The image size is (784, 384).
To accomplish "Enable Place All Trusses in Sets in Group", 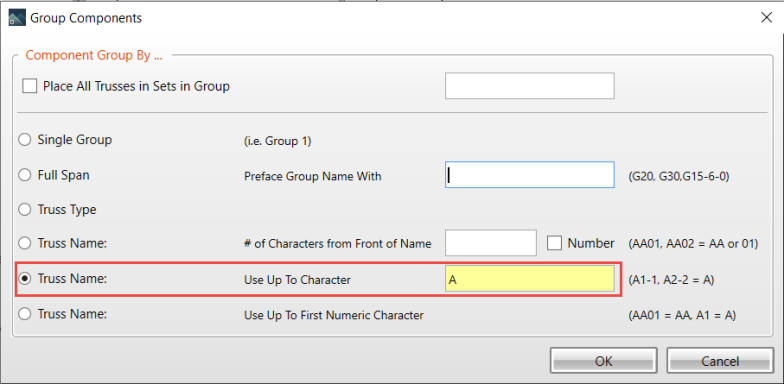I will pyautogui.click(x=30, y=86).
